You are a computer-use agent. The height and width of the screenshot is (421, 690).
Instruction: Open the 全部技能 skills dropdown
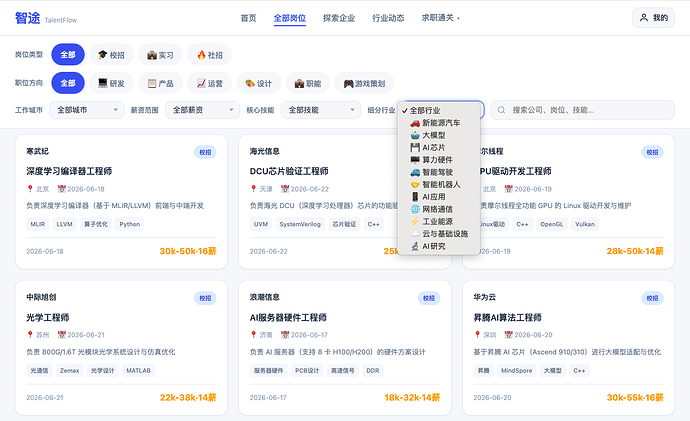(320, 110)
